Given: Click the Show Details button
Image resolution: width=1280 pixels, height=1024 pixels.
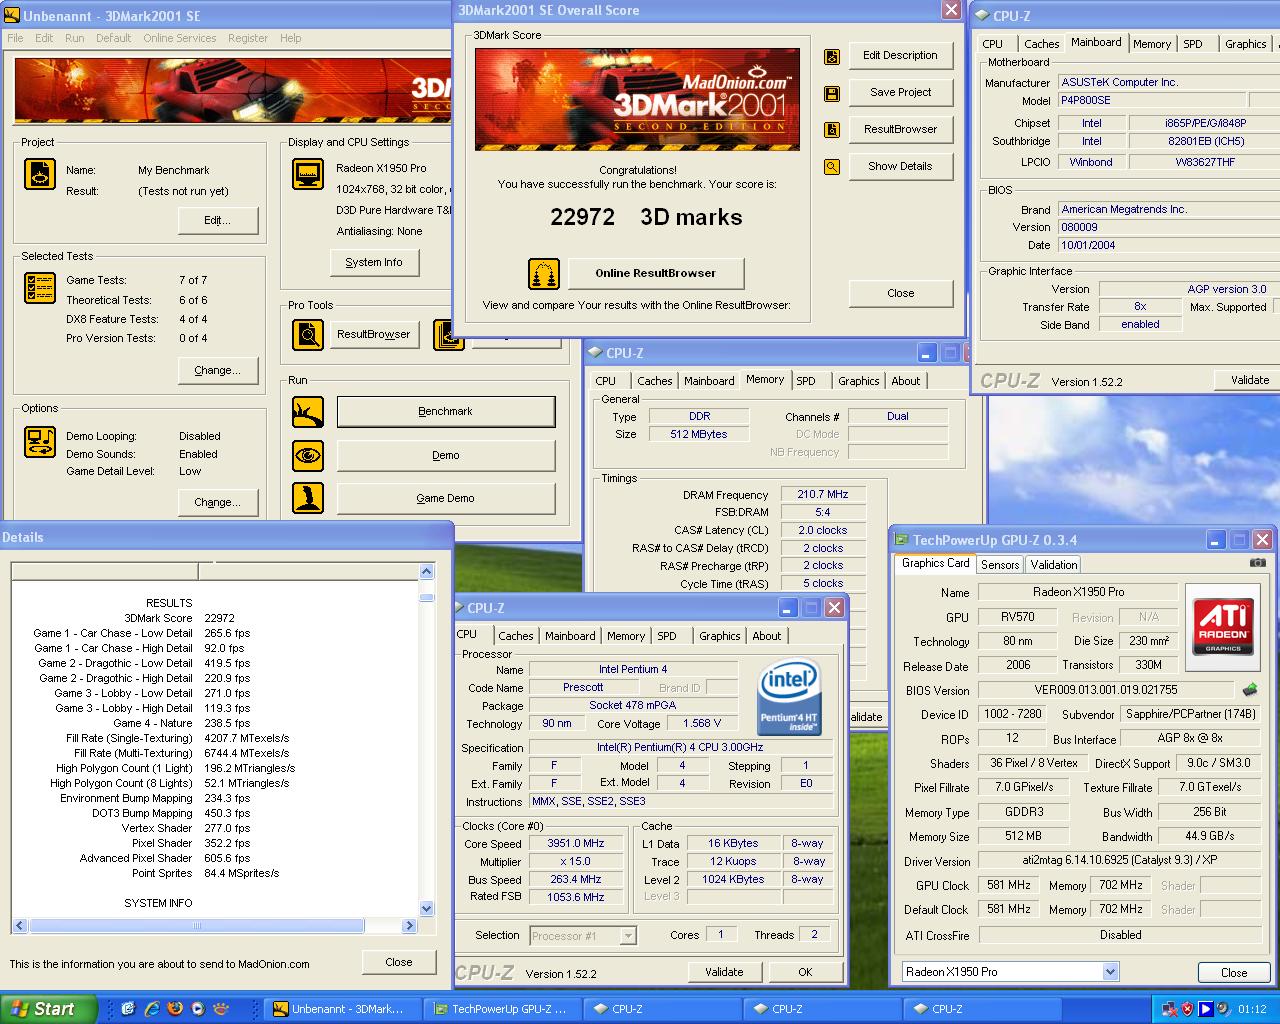Looking at the screenshot, I should (901, 166).
